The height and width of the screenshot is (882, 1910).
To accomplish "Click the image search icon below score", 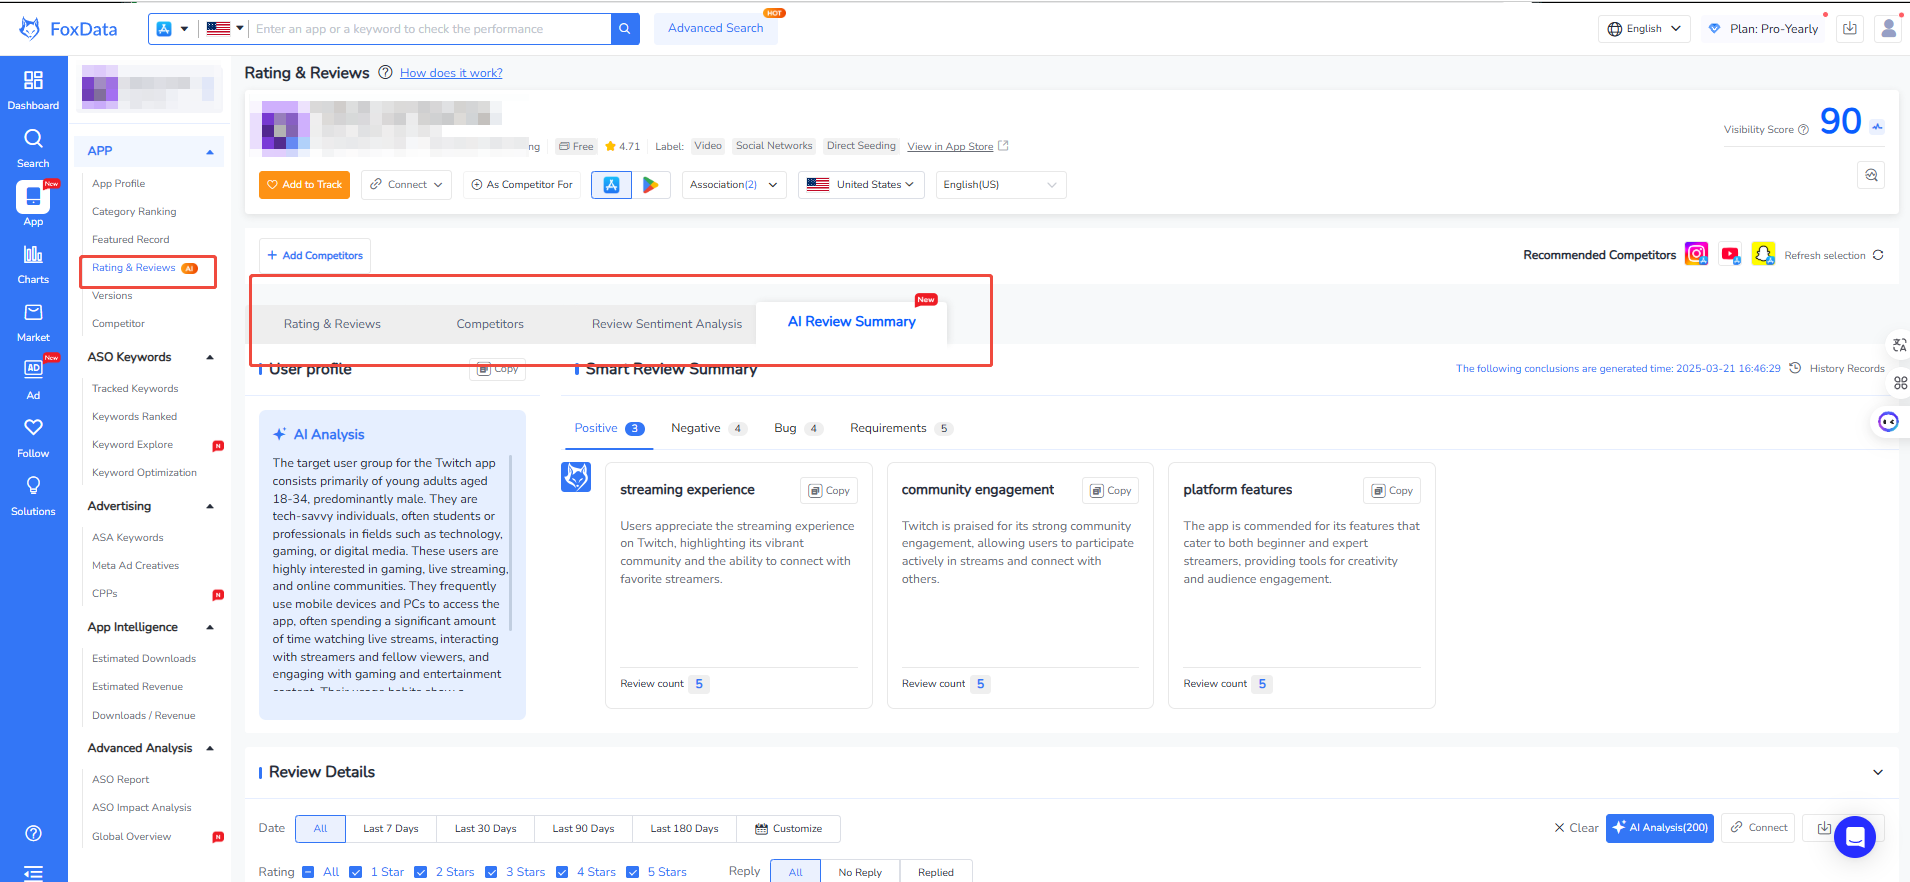I will coord(1871,175).
